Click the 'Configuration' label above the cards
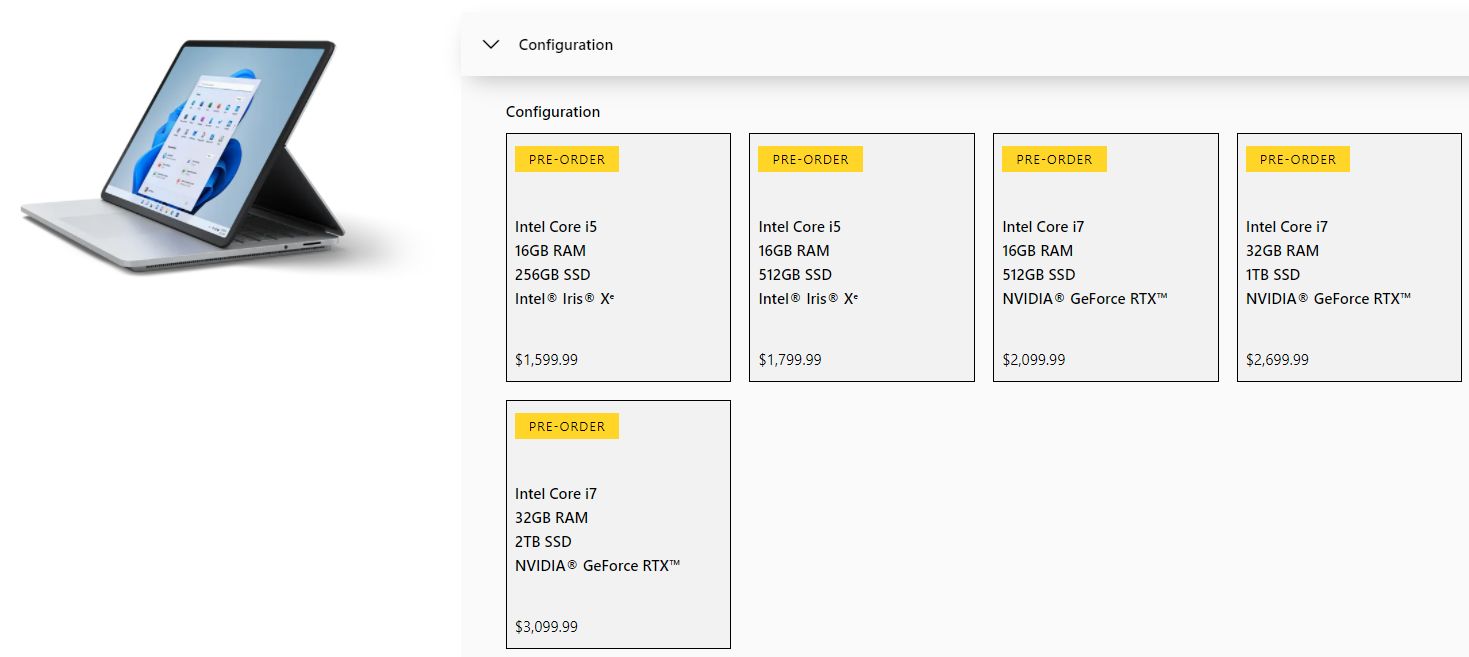The height and width of the screenshot is (657, 1469). pos(553,112)
